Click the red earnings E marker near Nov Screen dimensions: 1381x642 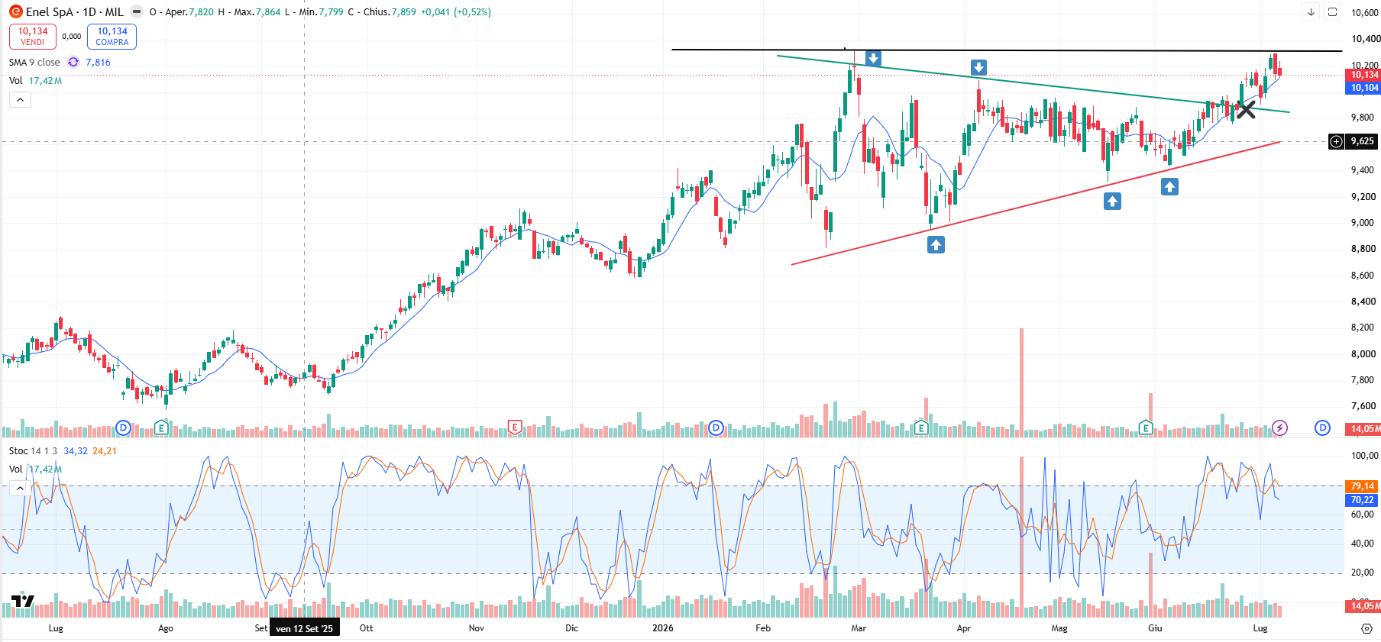515,428
